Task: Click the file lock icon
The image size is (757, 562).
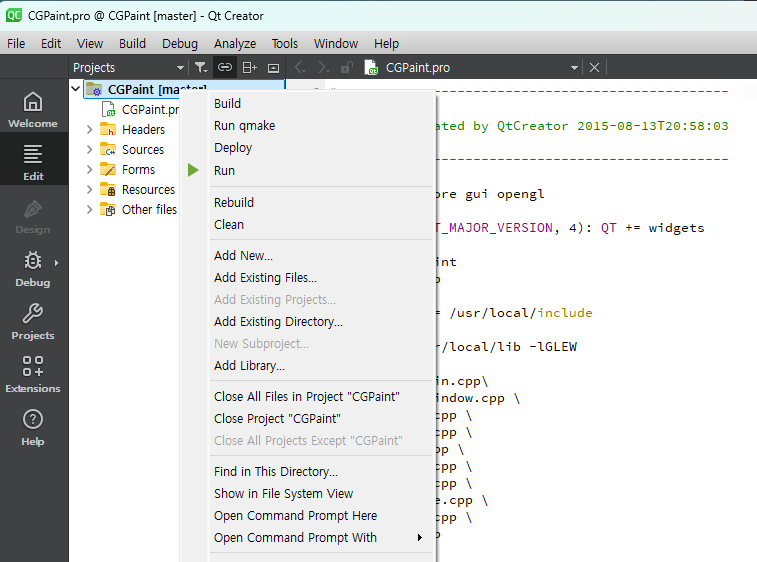Action: point(347,68)
